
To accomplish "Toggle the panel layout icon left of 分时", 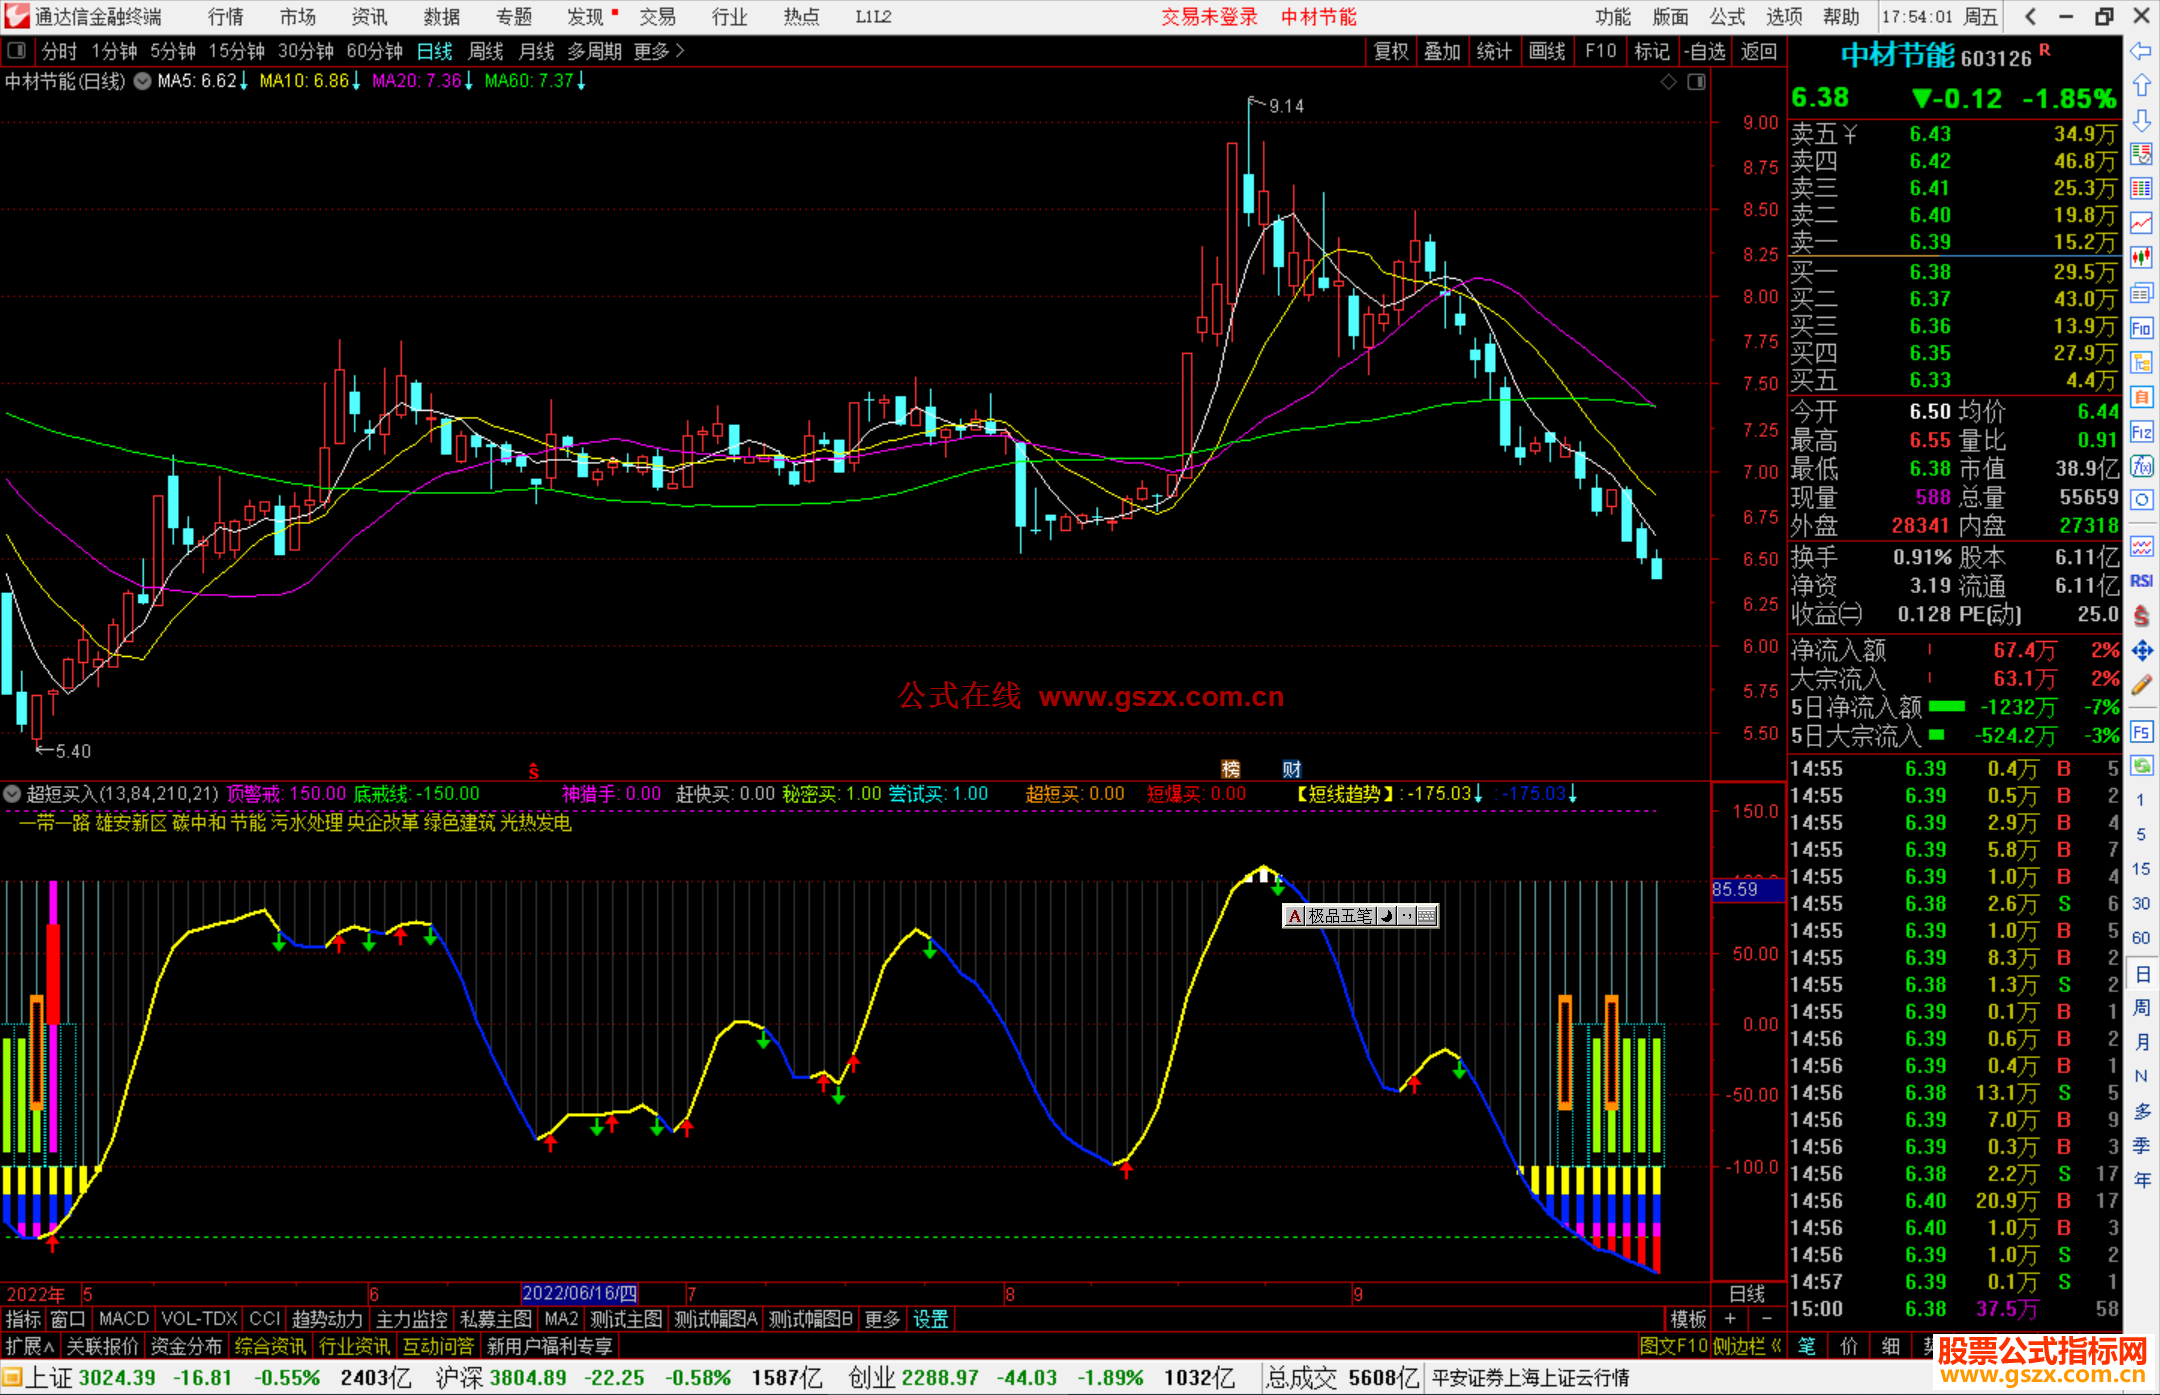I will 17,51.
